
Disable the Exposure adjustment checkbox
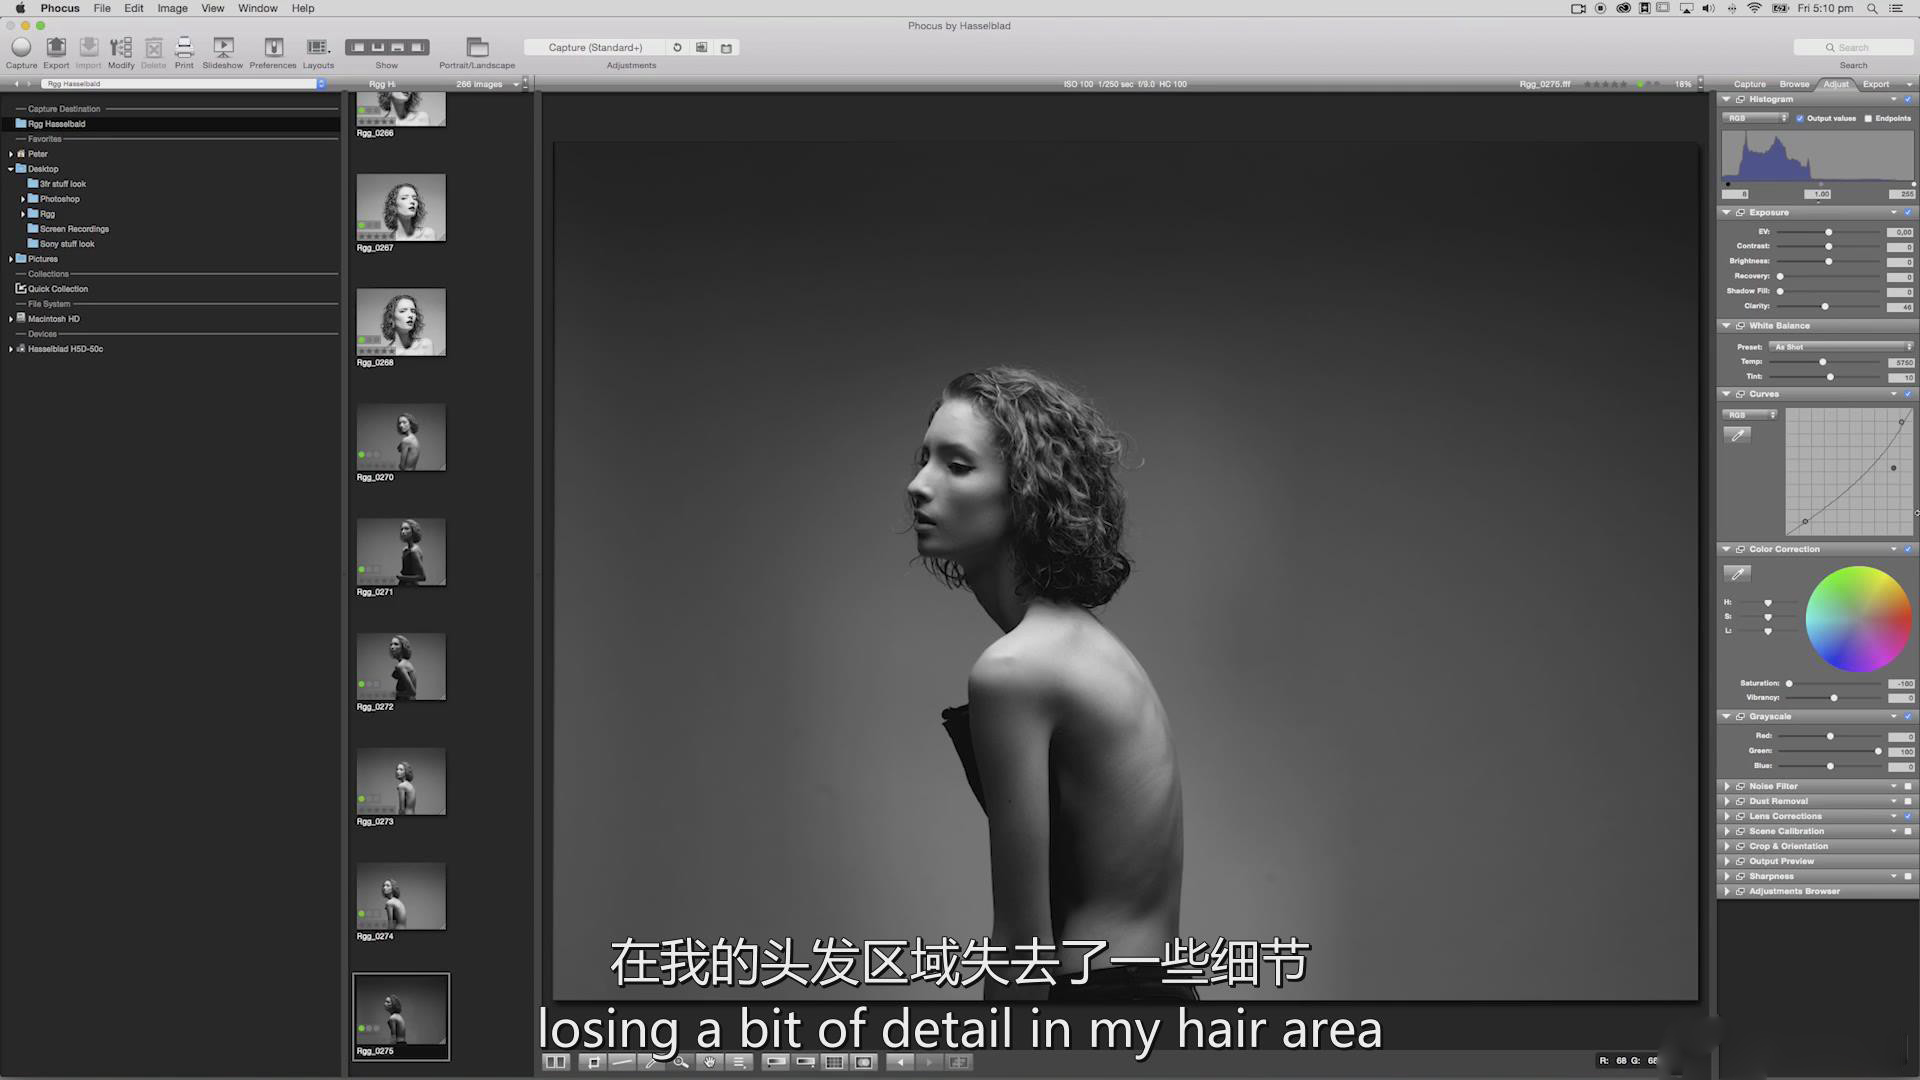(1908, 213)
